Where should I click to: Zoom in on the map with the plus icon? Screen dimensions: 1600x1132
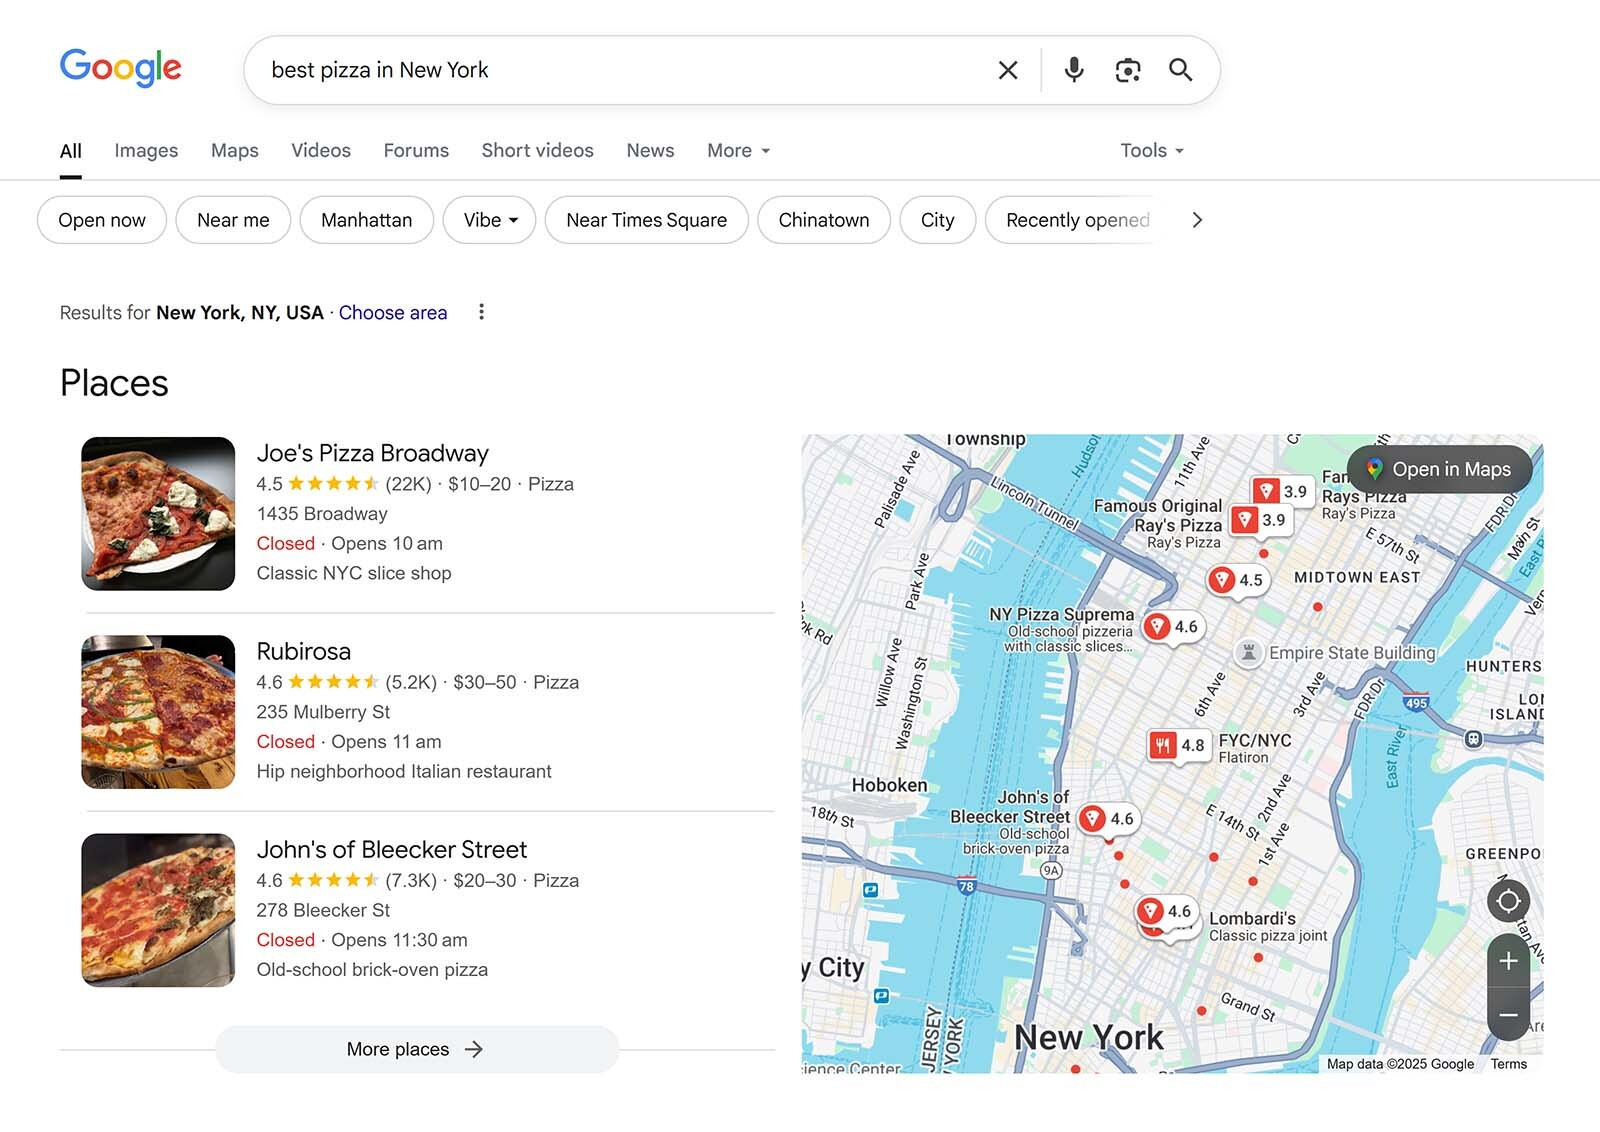click(1509, 961)
